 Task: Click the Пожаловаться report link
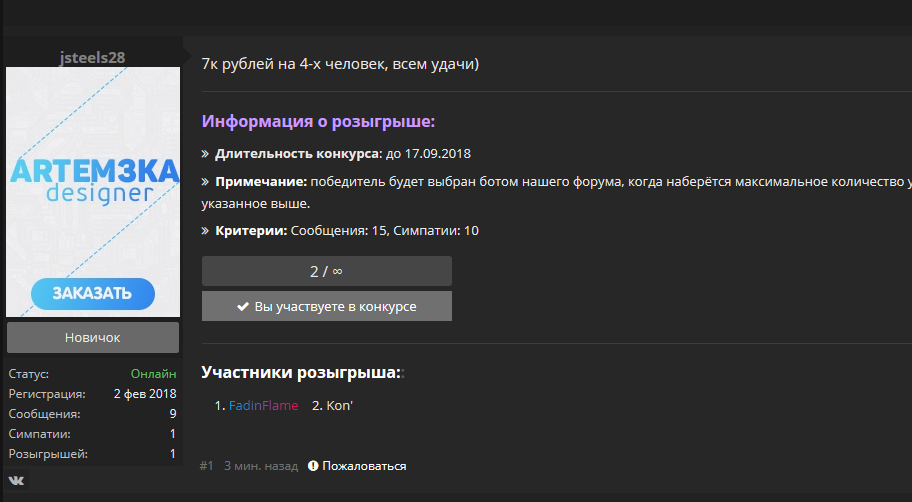coord(364,466)
